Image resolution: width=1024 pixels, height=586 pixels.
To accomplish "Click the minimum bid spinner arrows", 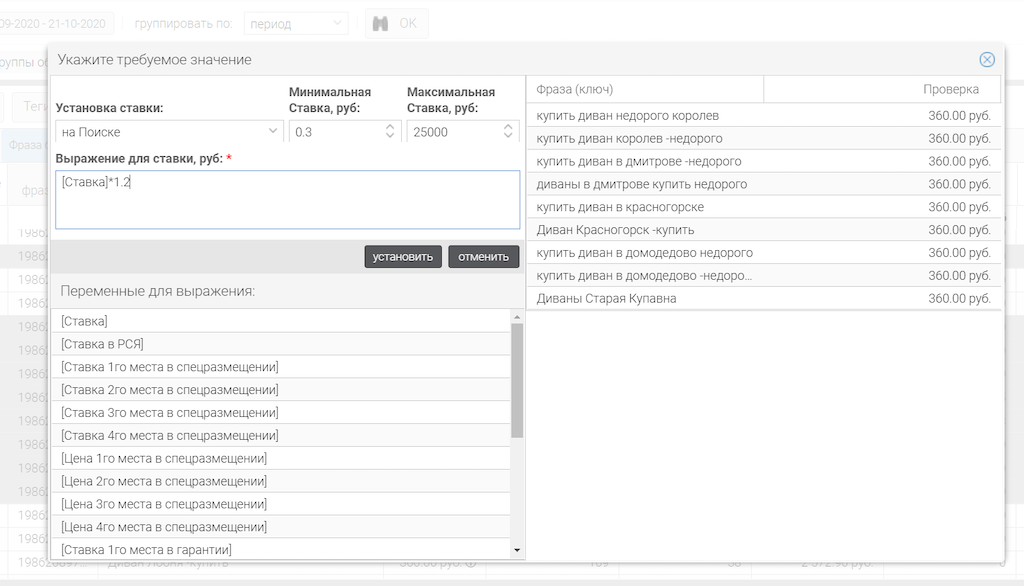I will click(x=389, y=132).
